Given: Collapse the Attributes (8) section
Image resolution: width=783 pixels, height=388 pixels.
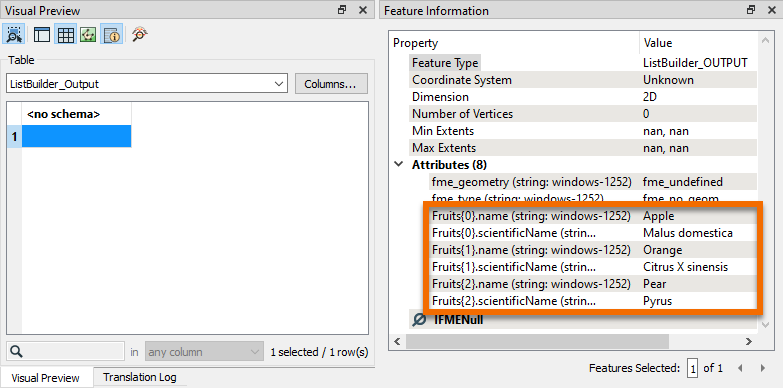Looking at the screenshot, I should coord(398,164).
